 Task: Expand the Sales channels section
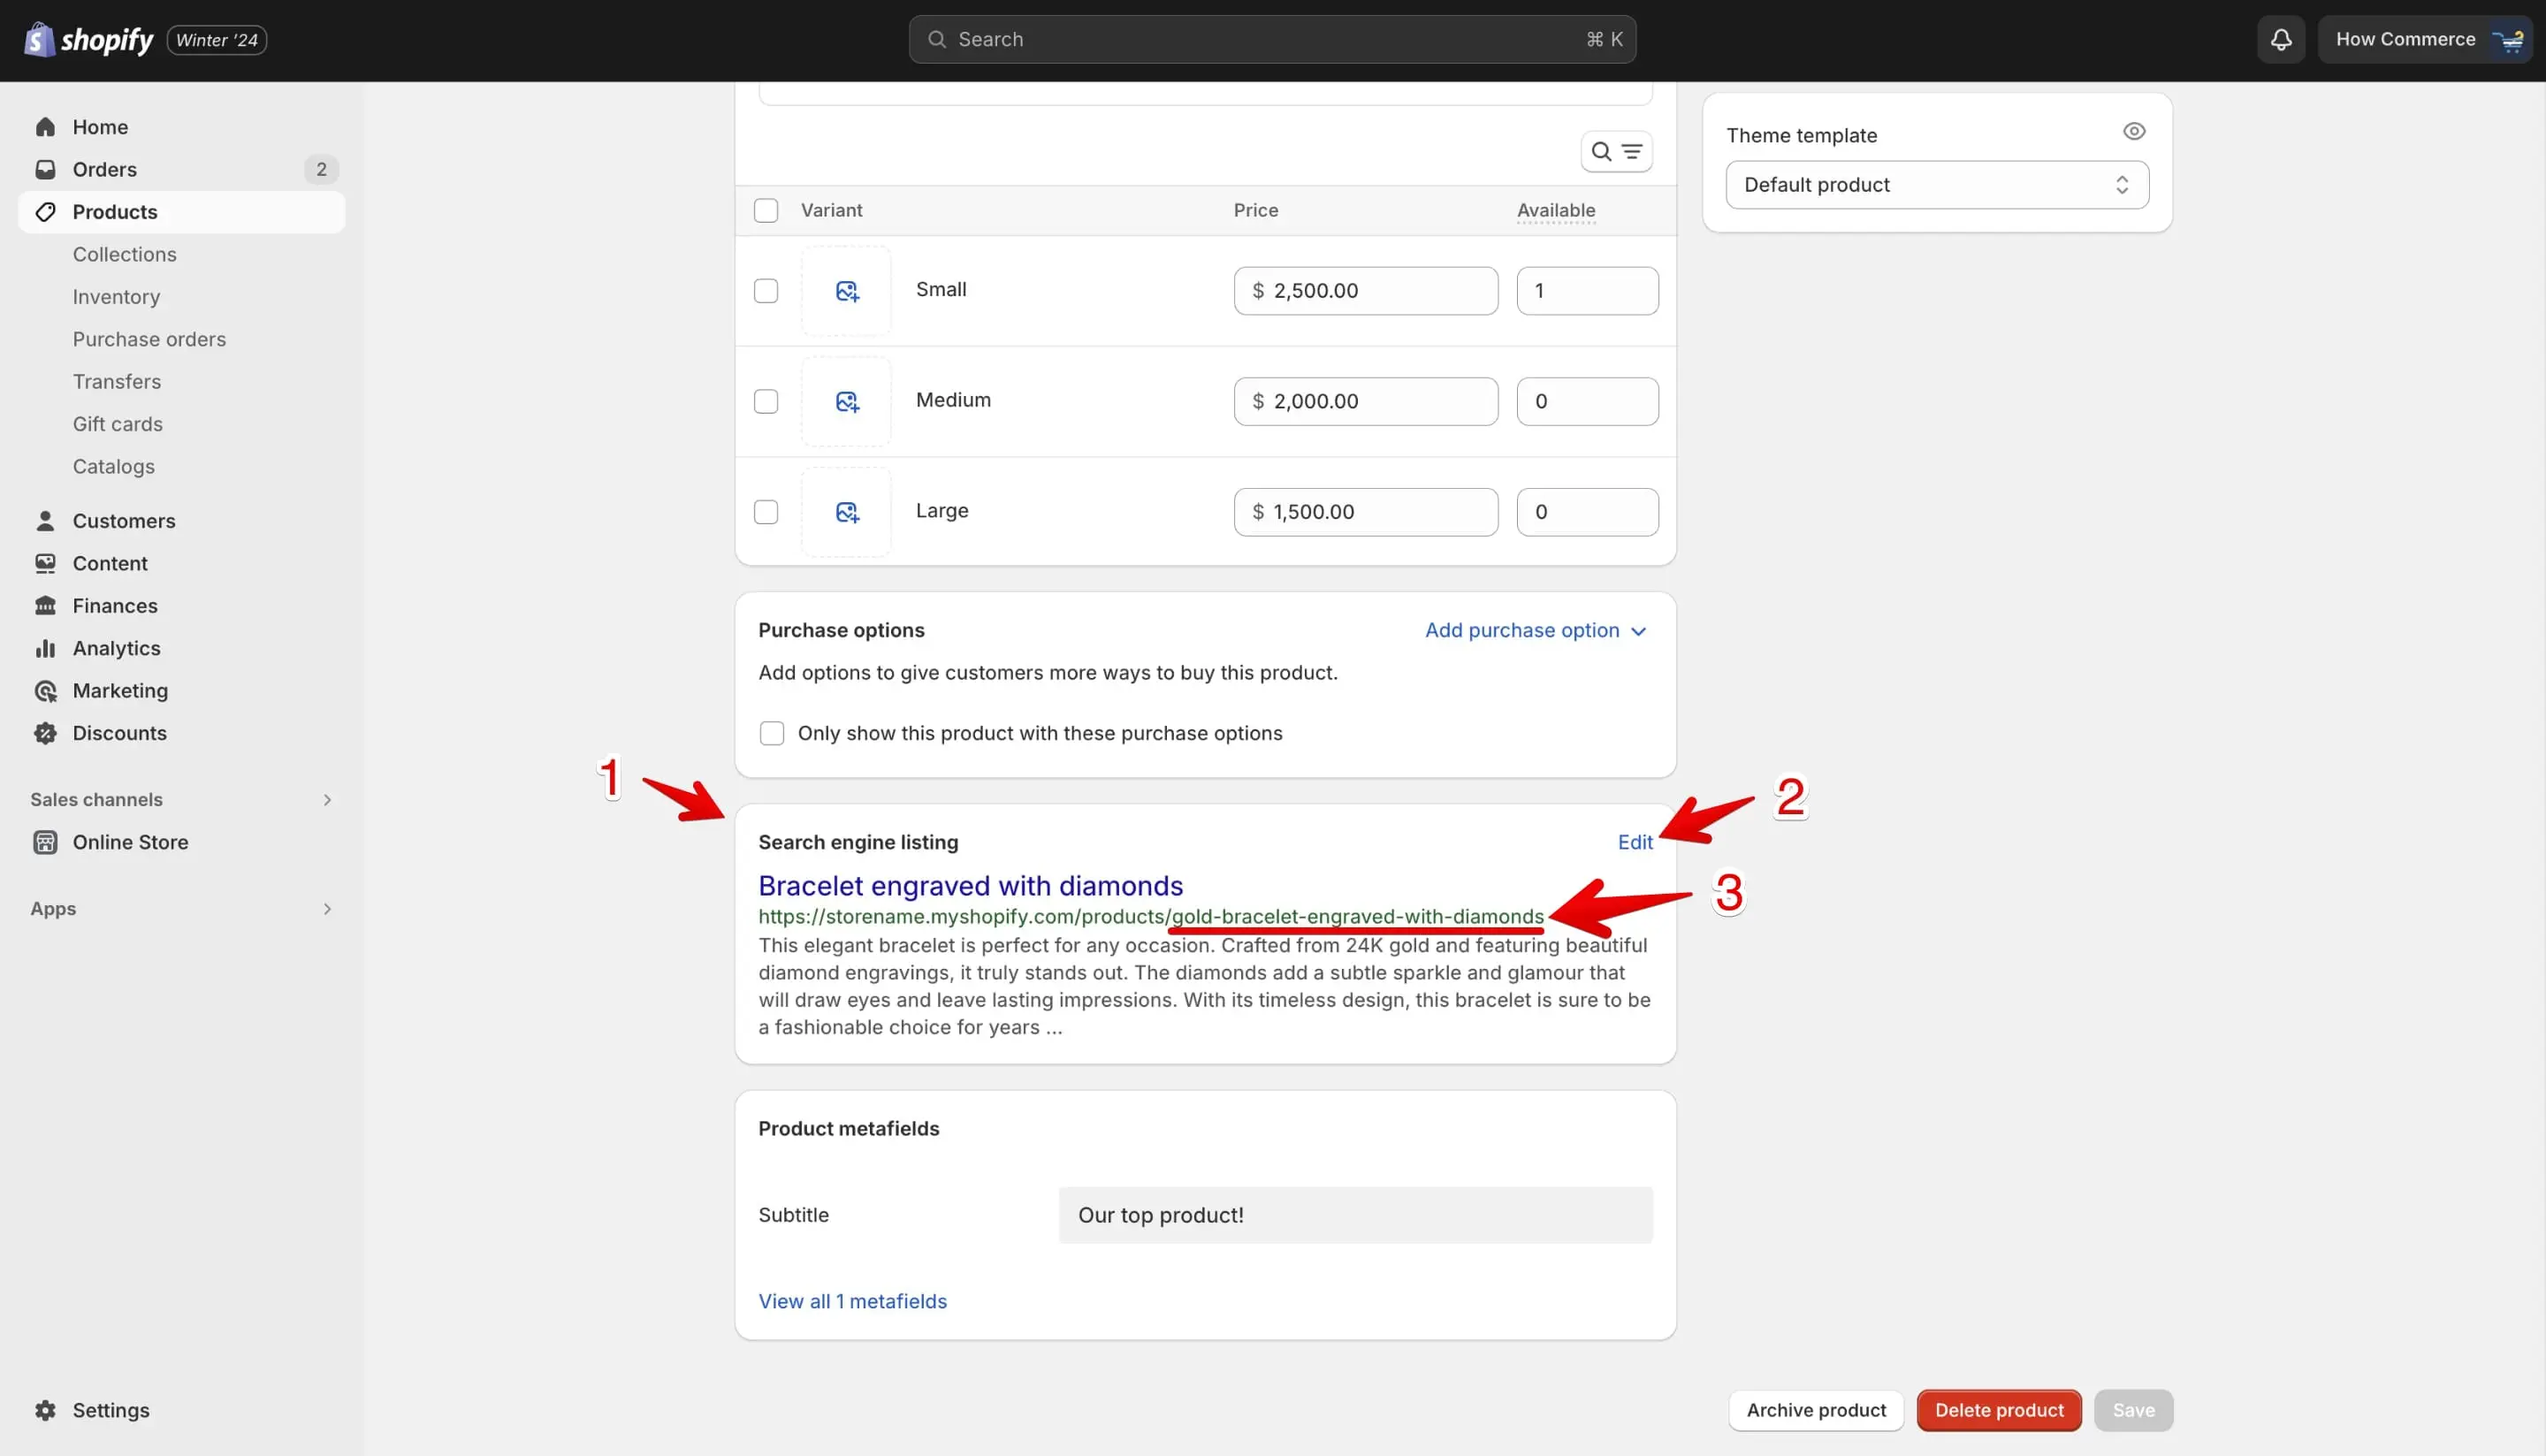(327, 799)
